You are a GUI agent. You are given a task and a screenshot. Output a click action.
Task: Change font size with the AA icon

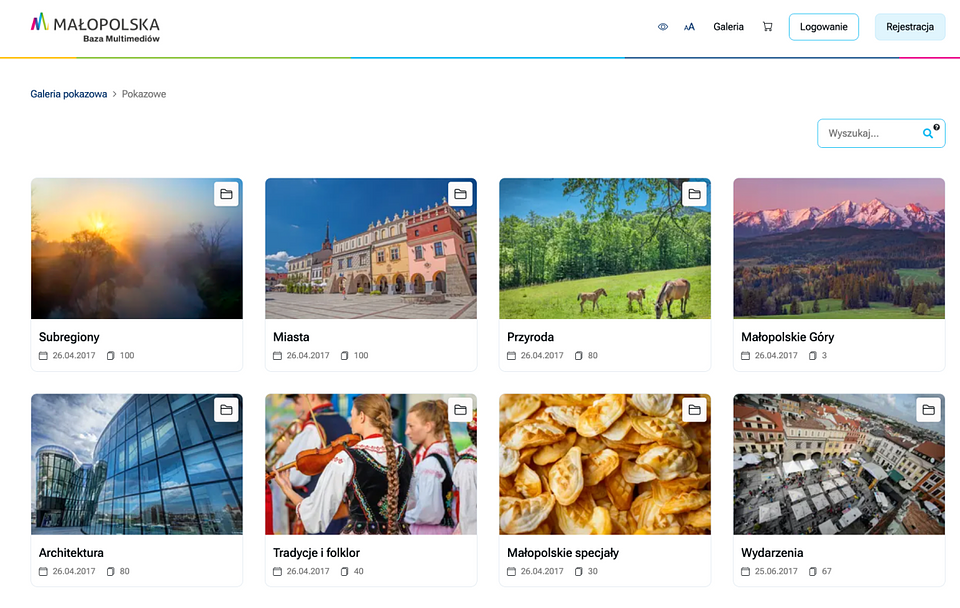click(689, 27)
